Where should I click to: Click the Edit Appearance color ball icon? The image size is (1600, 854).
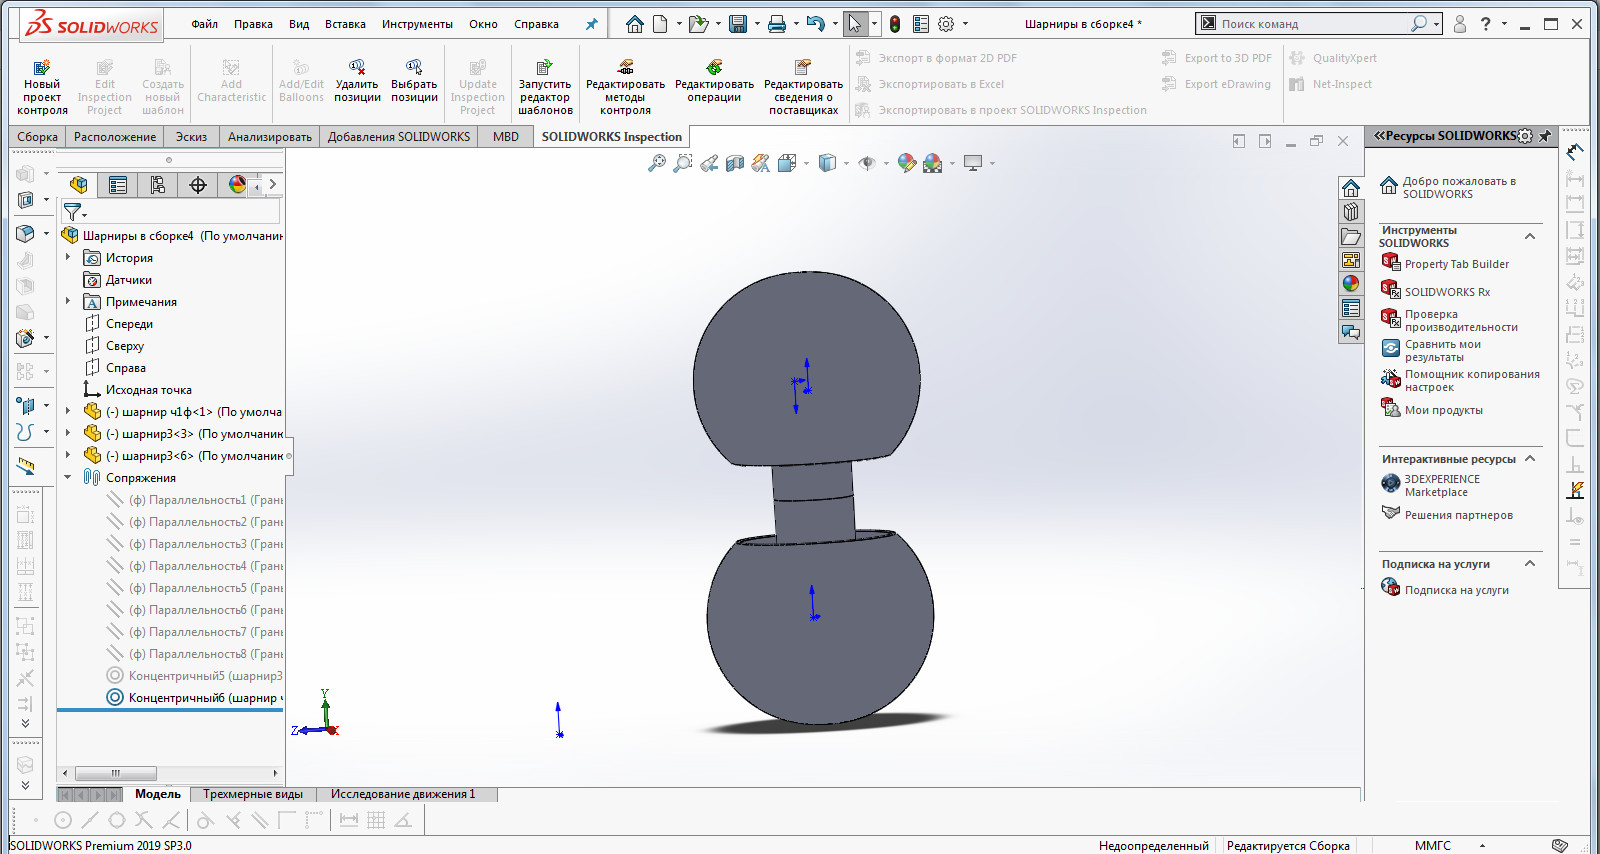point(906,163)
